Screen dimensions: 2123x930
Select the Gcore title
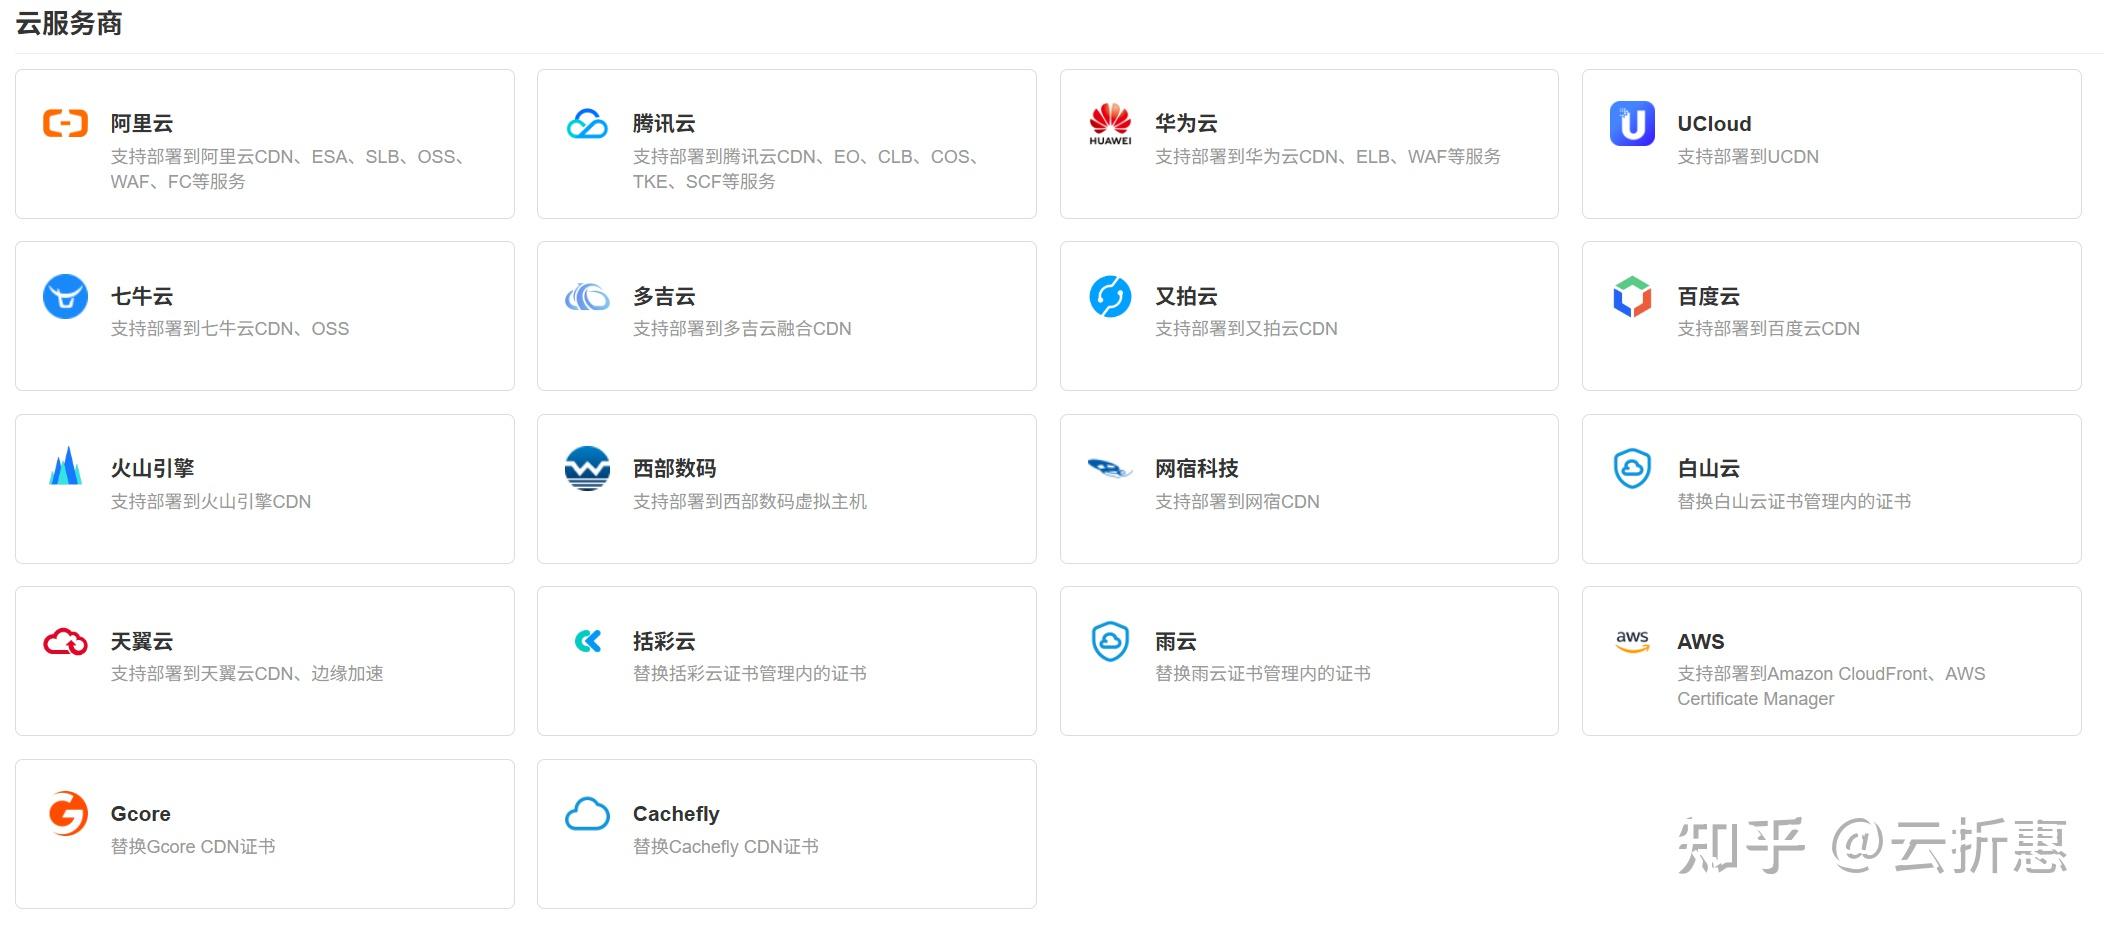140,814
